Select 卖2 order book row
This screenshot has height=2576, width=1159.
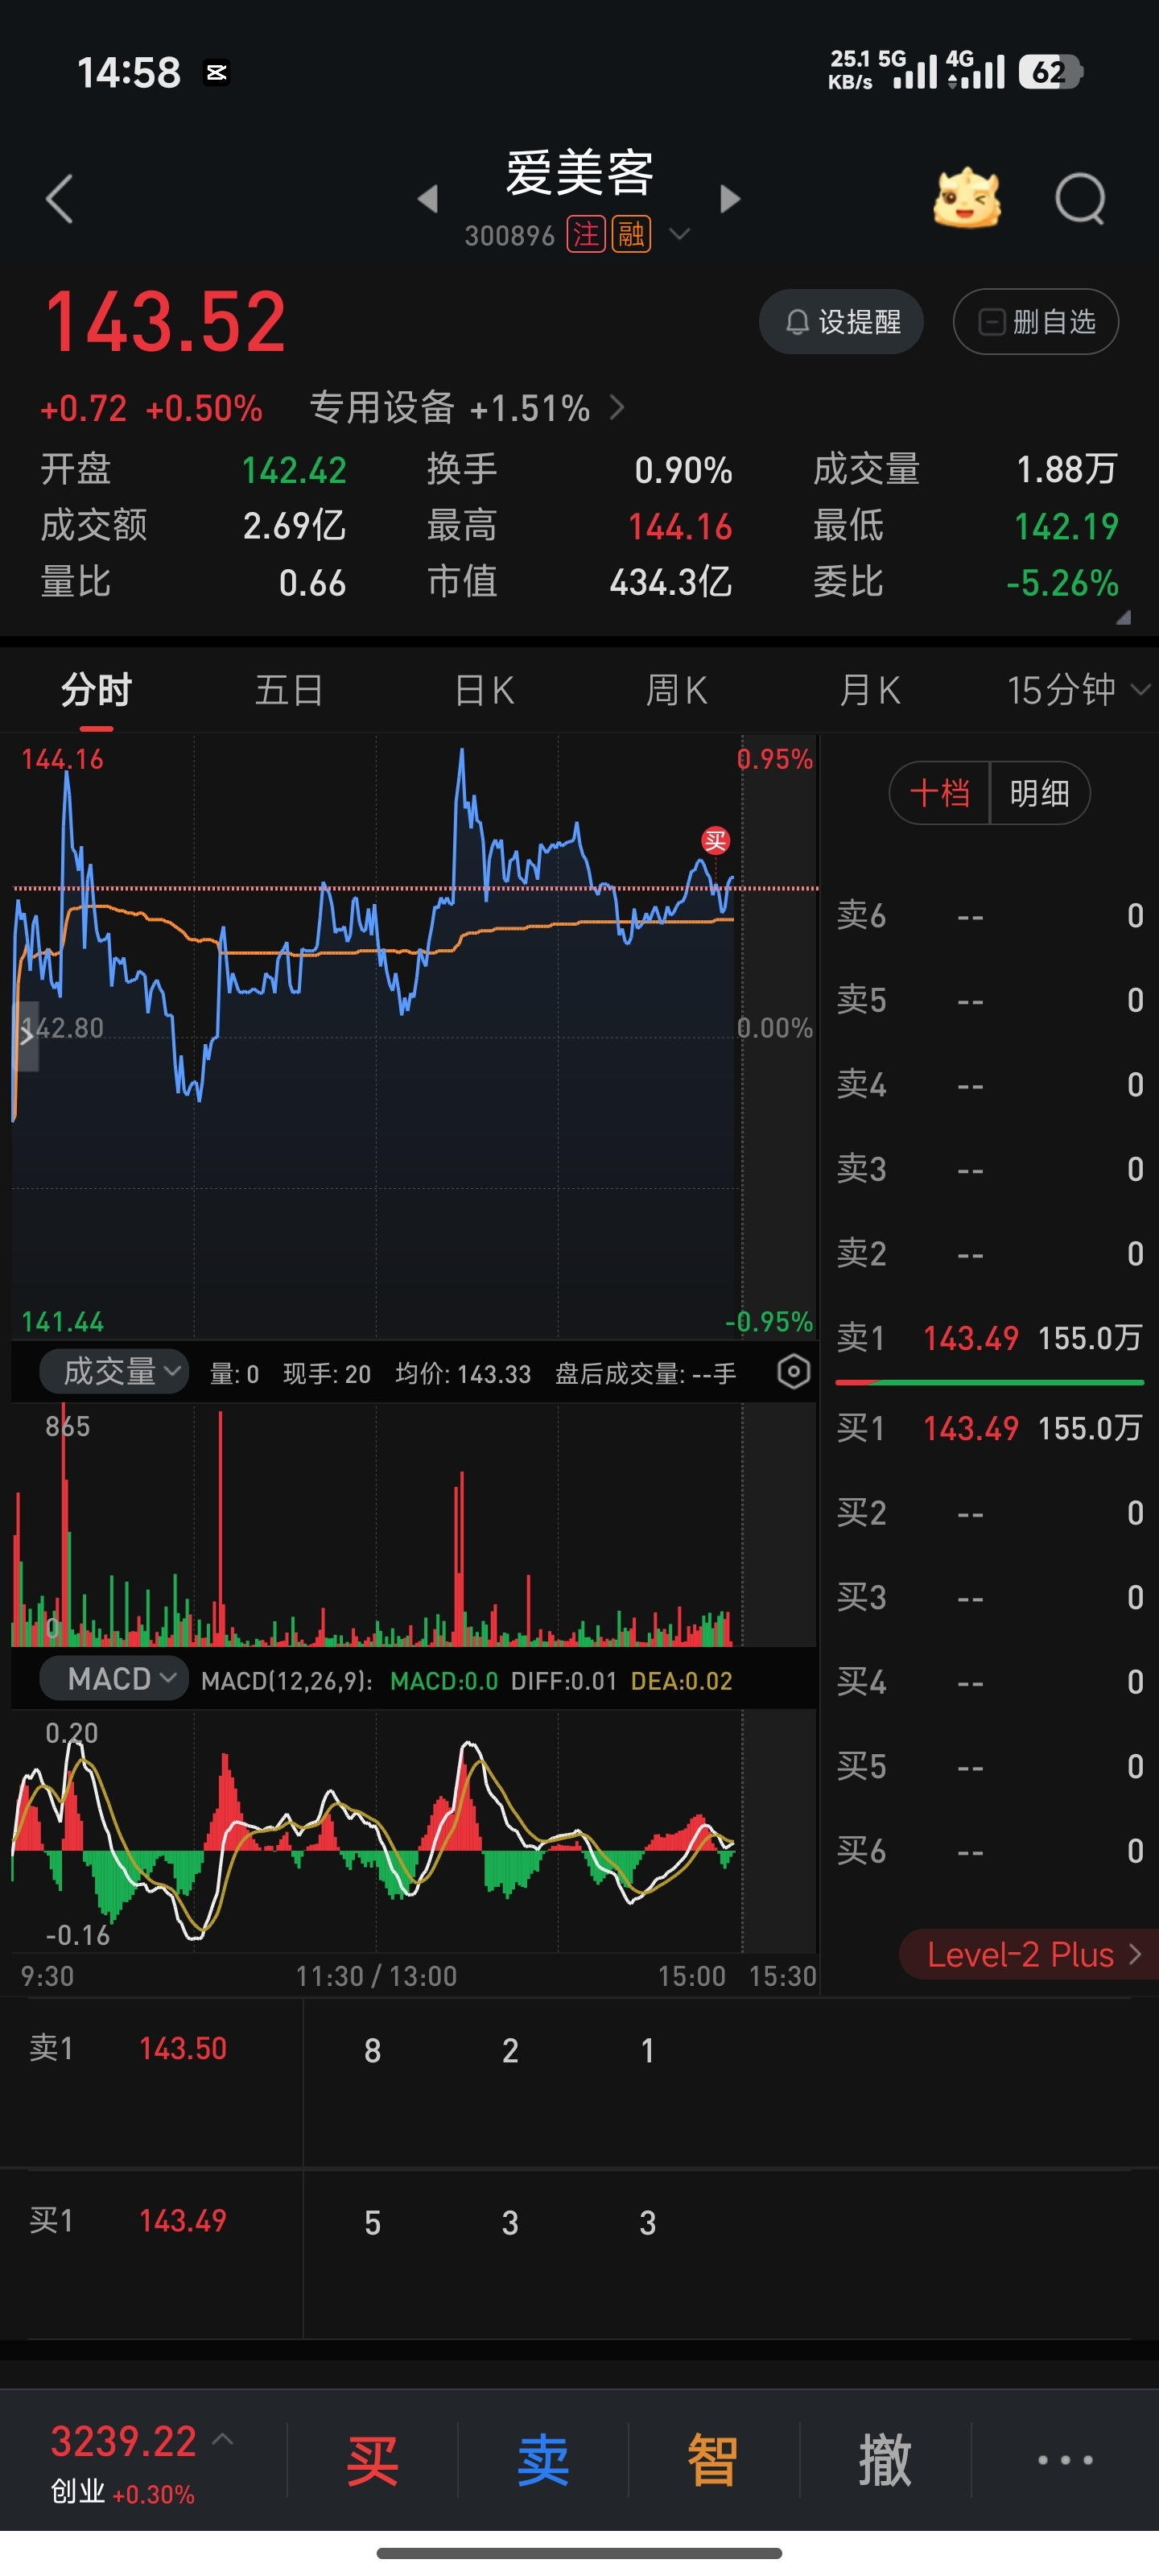[990, 1253]
